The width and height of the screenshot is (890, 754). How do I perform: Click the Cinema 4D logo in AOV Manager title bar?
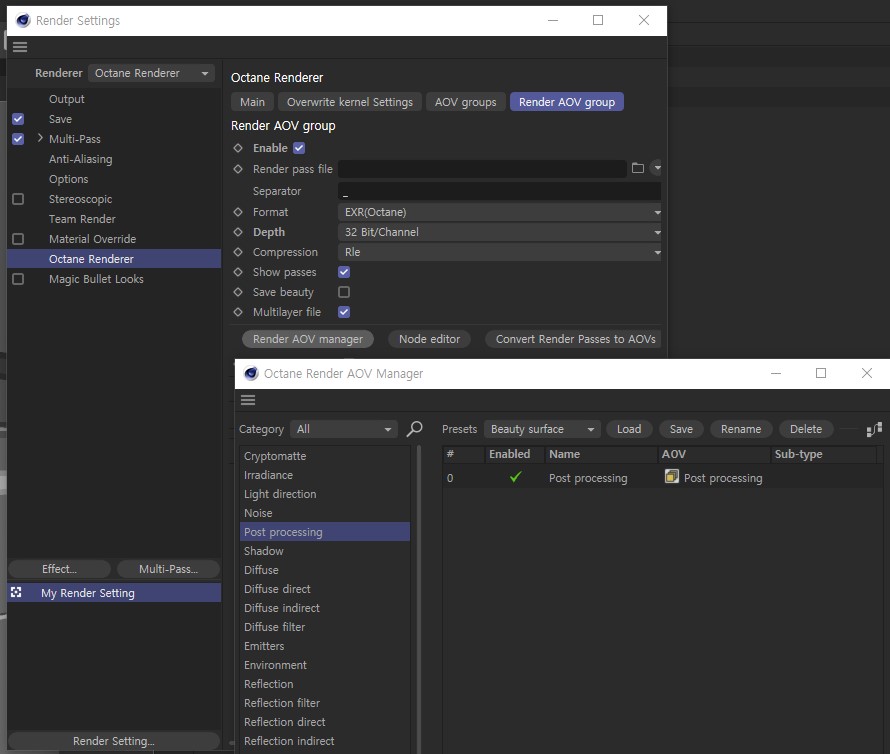pyautogui.click(x=251, y=373)
